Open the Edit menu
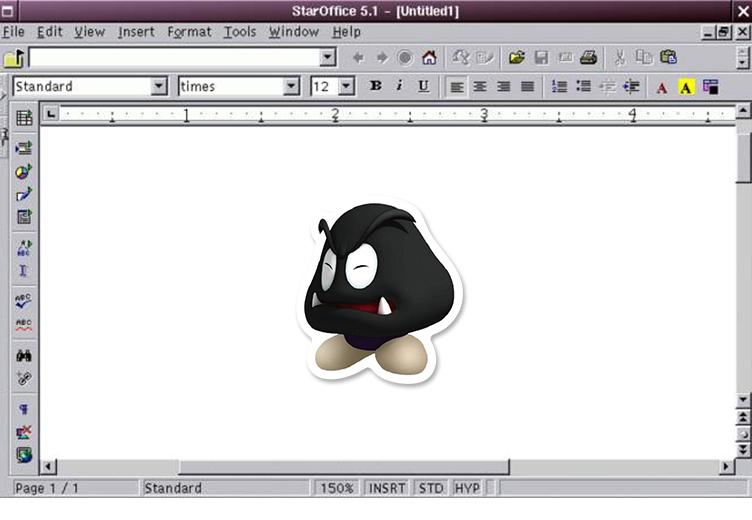 50,32
